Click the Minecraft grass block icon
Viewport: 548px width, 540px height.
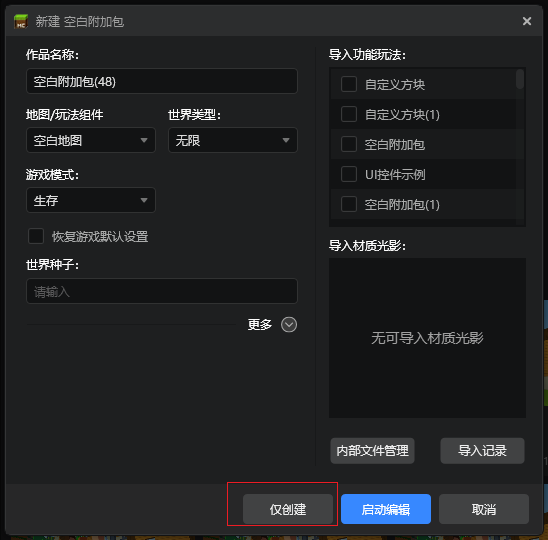click(21, 22)
